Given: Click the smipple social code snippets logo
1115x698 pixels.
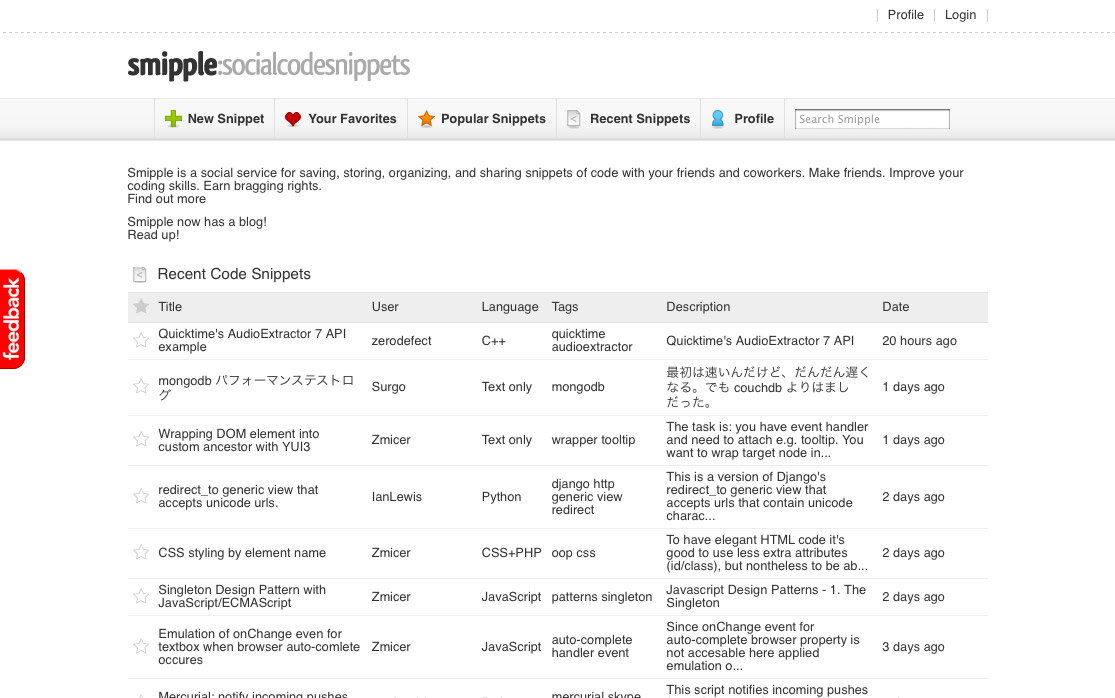Looking at the screenshot, I should [x=269, y=65].
